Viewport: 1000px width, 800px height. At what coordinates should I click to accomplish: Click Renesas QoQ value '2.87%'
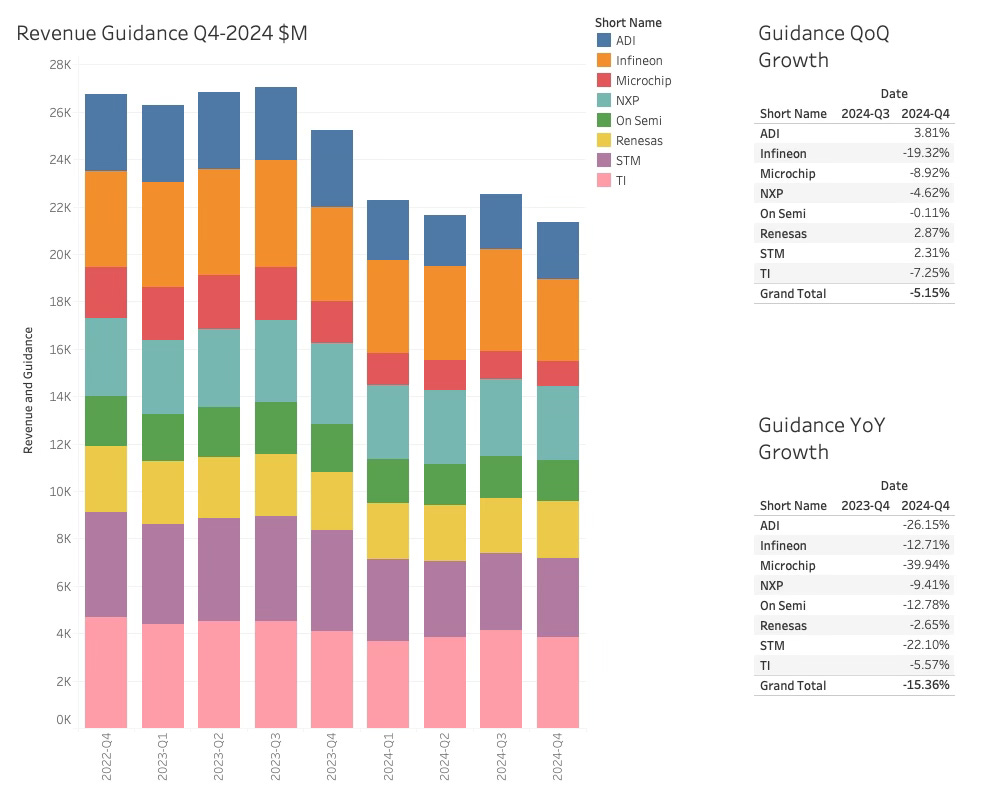[x=932, y=233]
